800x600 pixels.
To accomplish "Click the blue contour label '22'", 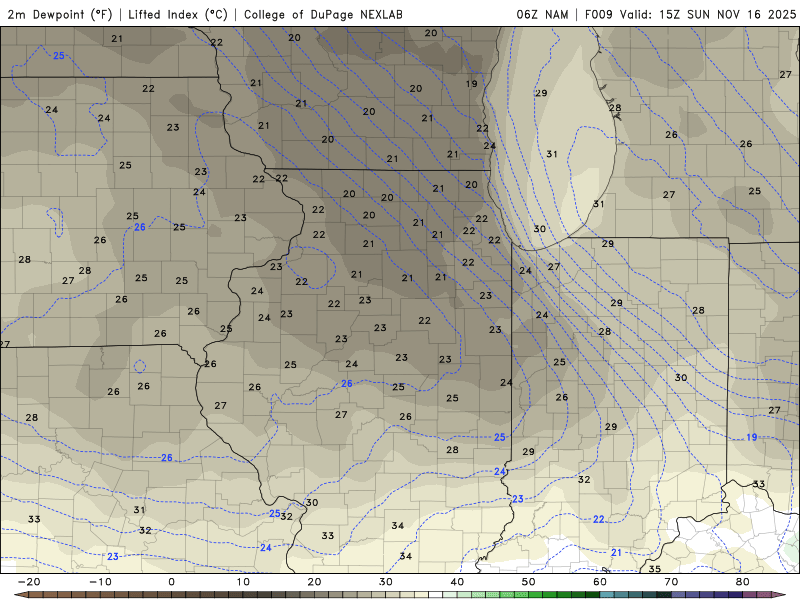I will pos(598,519).
